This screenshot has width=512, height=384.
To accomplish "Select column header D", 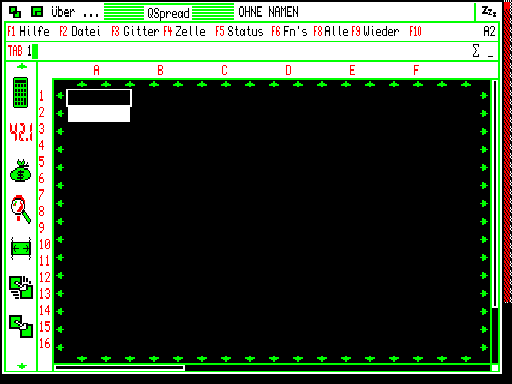I will click(288, 70).
